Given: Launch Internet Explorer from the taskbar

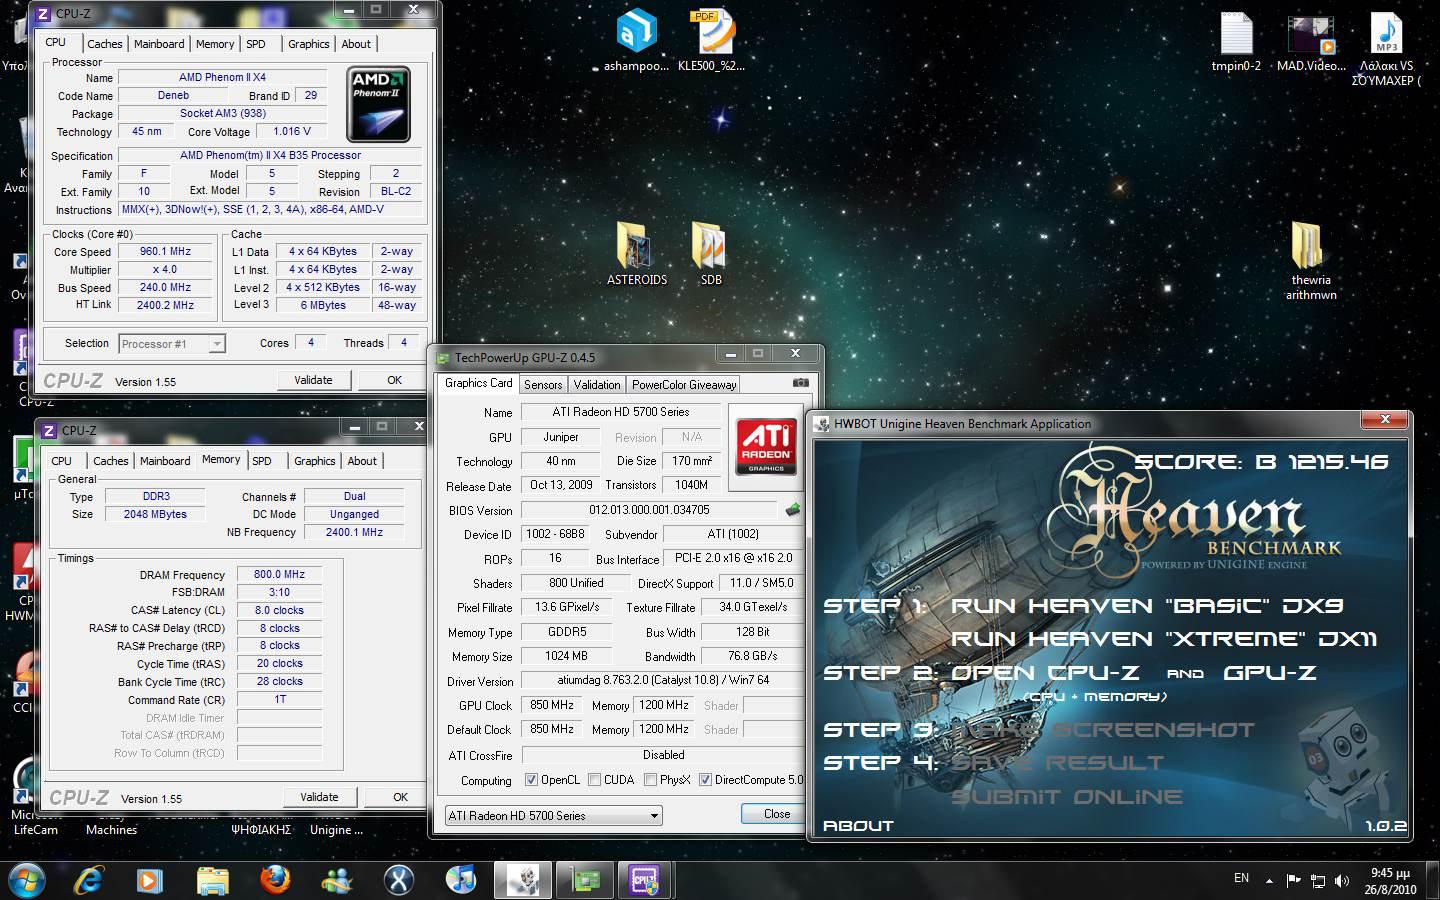Looking at the screenshot, I should [x=88, y=880].
